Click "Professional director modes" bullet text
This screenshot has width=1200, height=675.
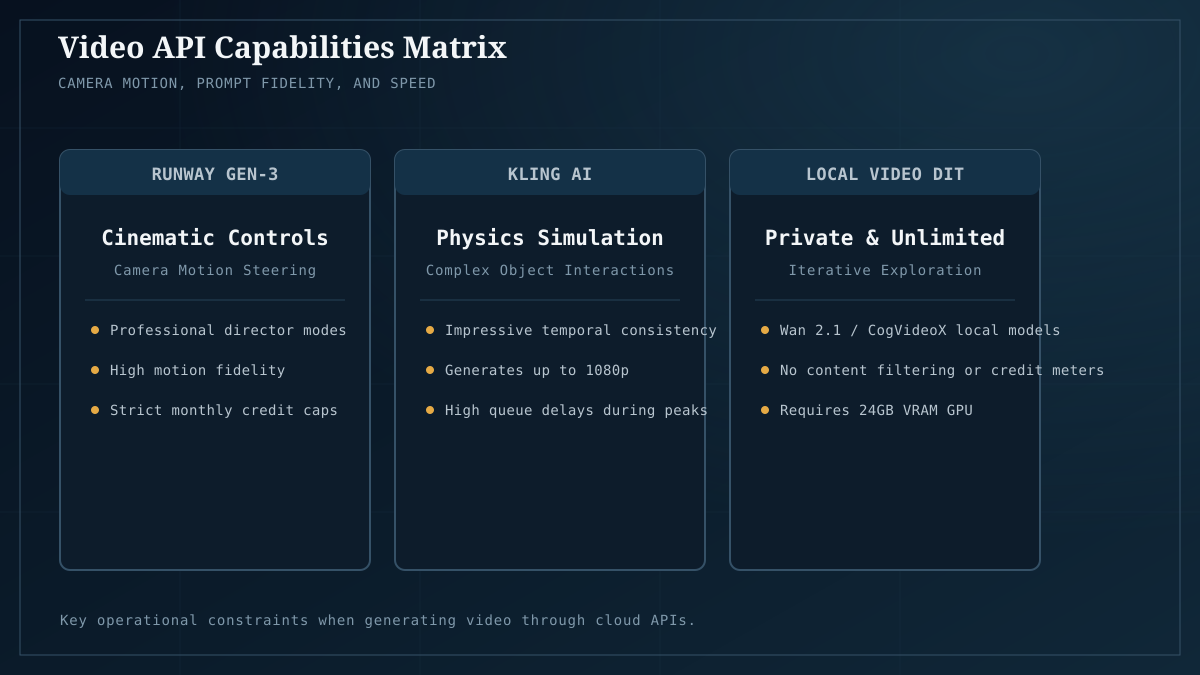coord(228,330)
